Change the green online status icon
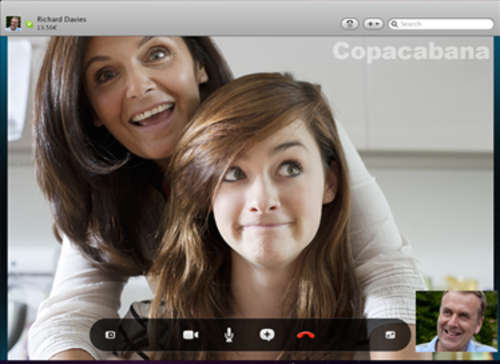Viewport: 500px width, 364px height. [29, 24]
